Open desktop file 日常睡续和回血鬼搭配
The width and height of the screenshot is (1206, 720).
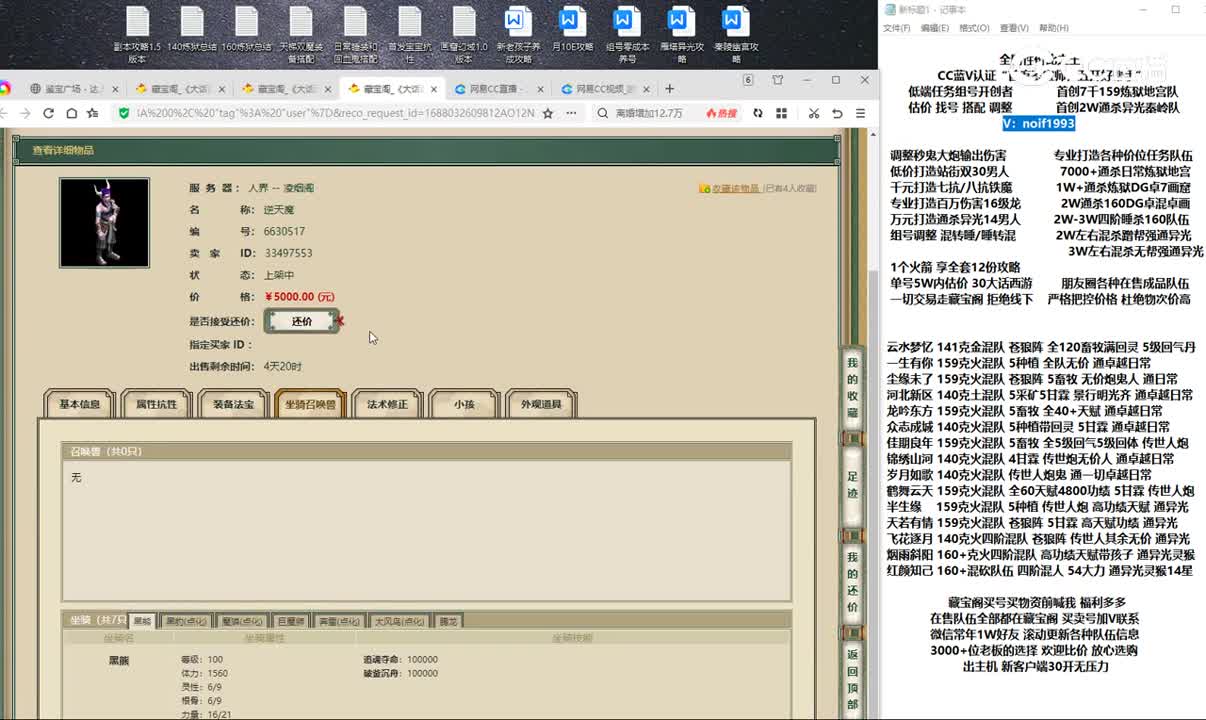355,35
